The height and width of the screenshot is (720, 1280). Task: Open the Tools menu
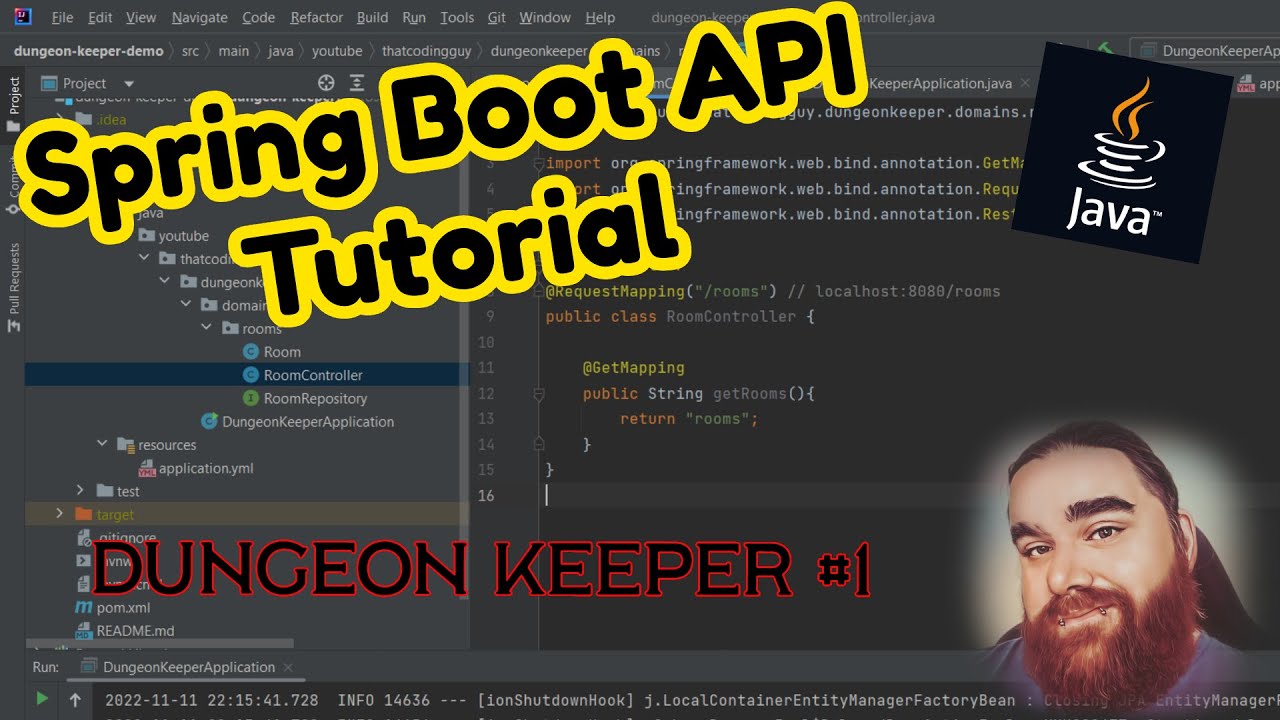pos(457,18)
